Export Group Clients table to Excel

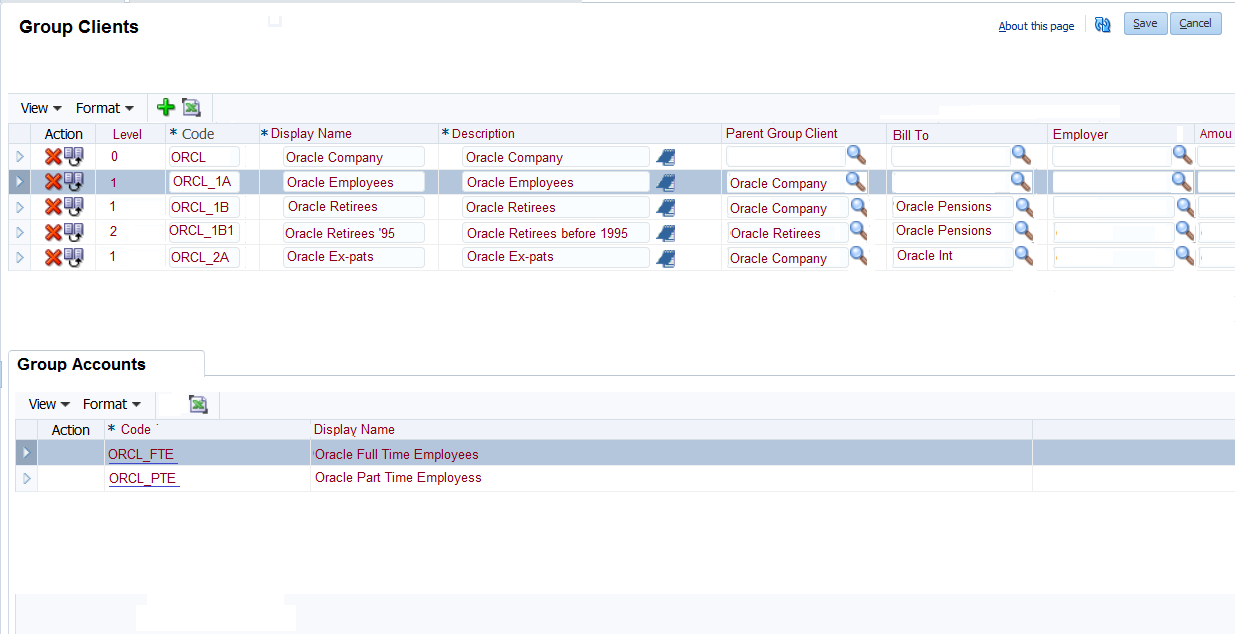click(191, 107)
